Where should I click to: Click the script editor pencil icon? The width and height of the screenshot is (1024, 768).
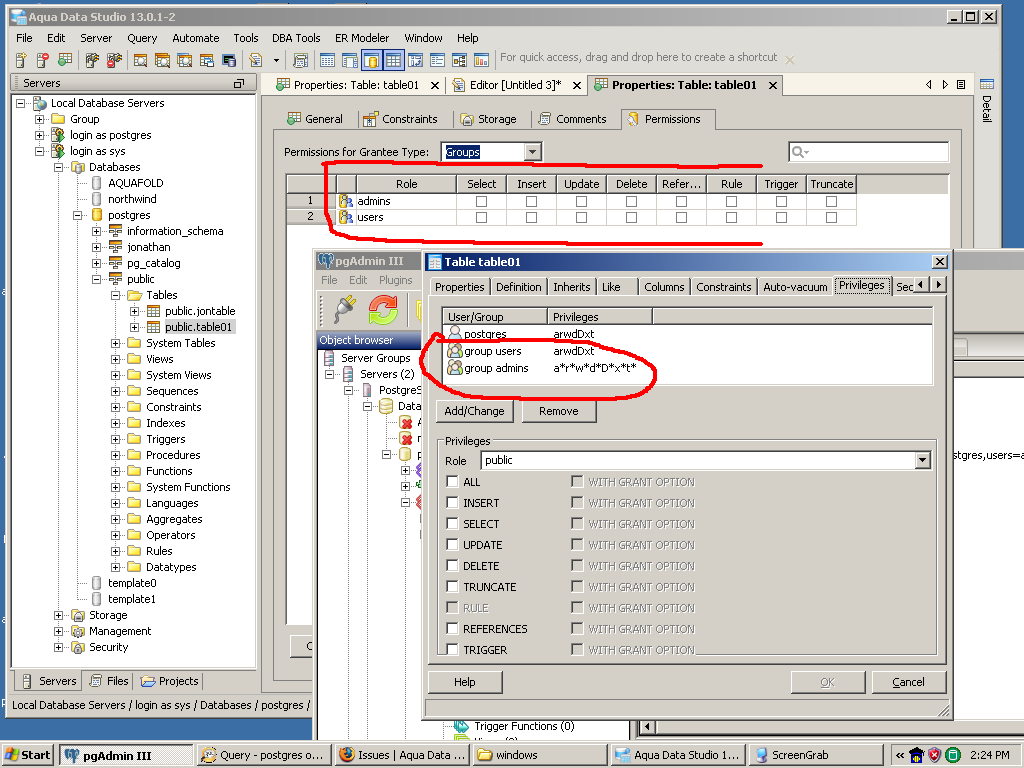tap(256, 60)
